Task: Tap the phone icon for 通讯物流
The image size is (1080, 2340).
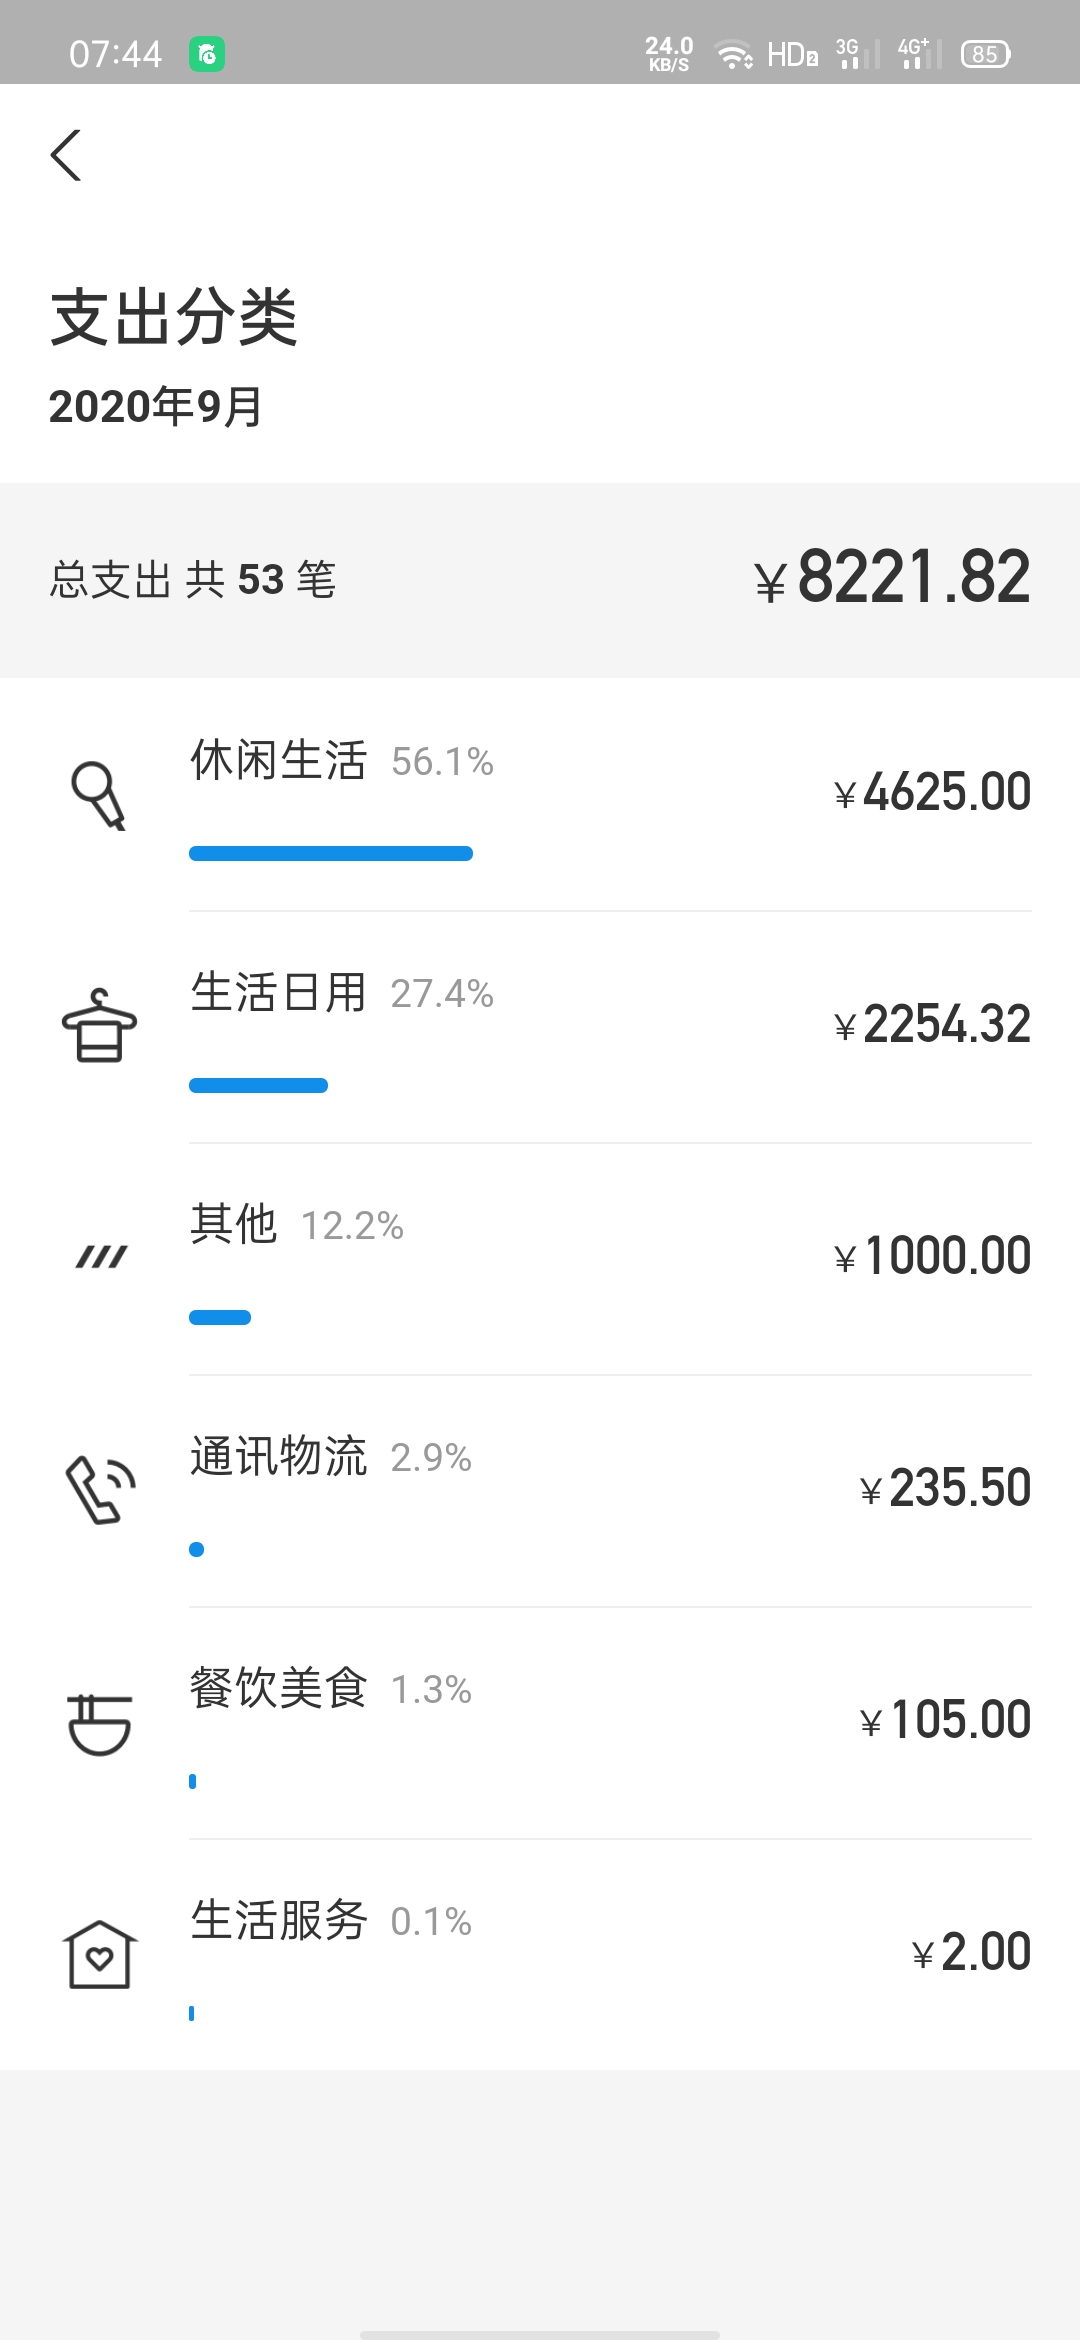Action: coord(99,1489)
